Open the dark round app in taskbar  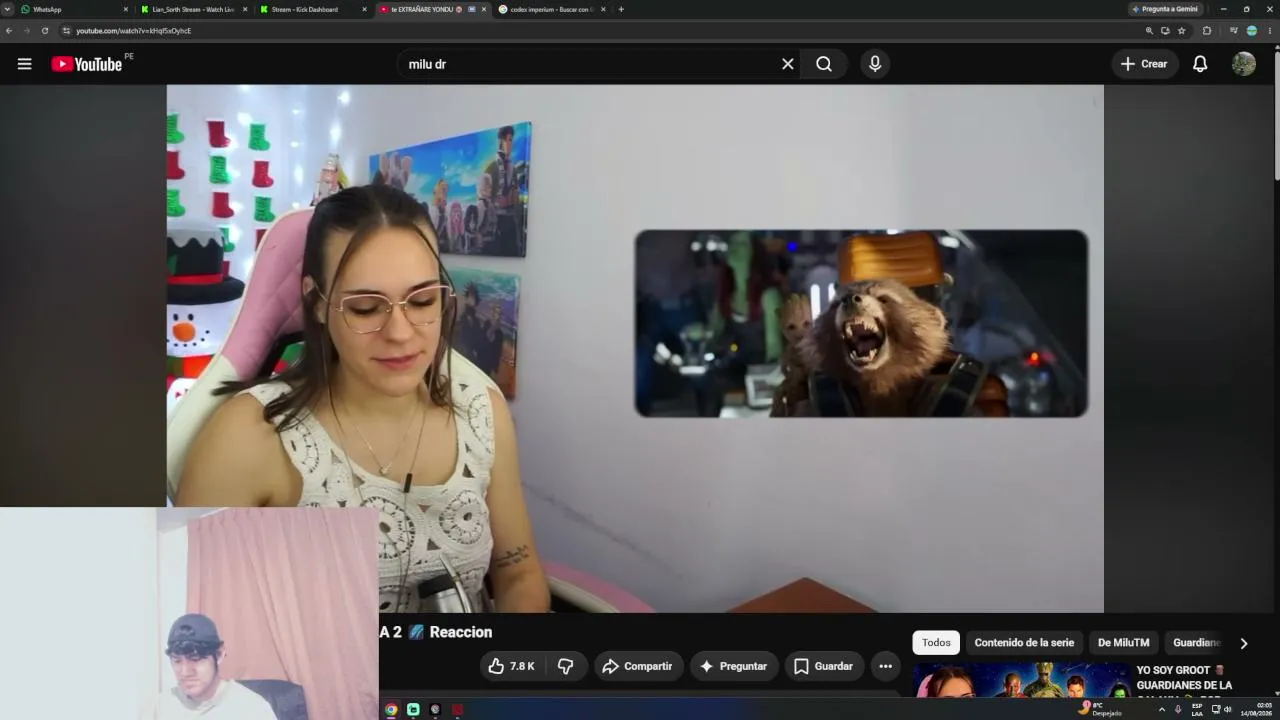coord(435,710)
